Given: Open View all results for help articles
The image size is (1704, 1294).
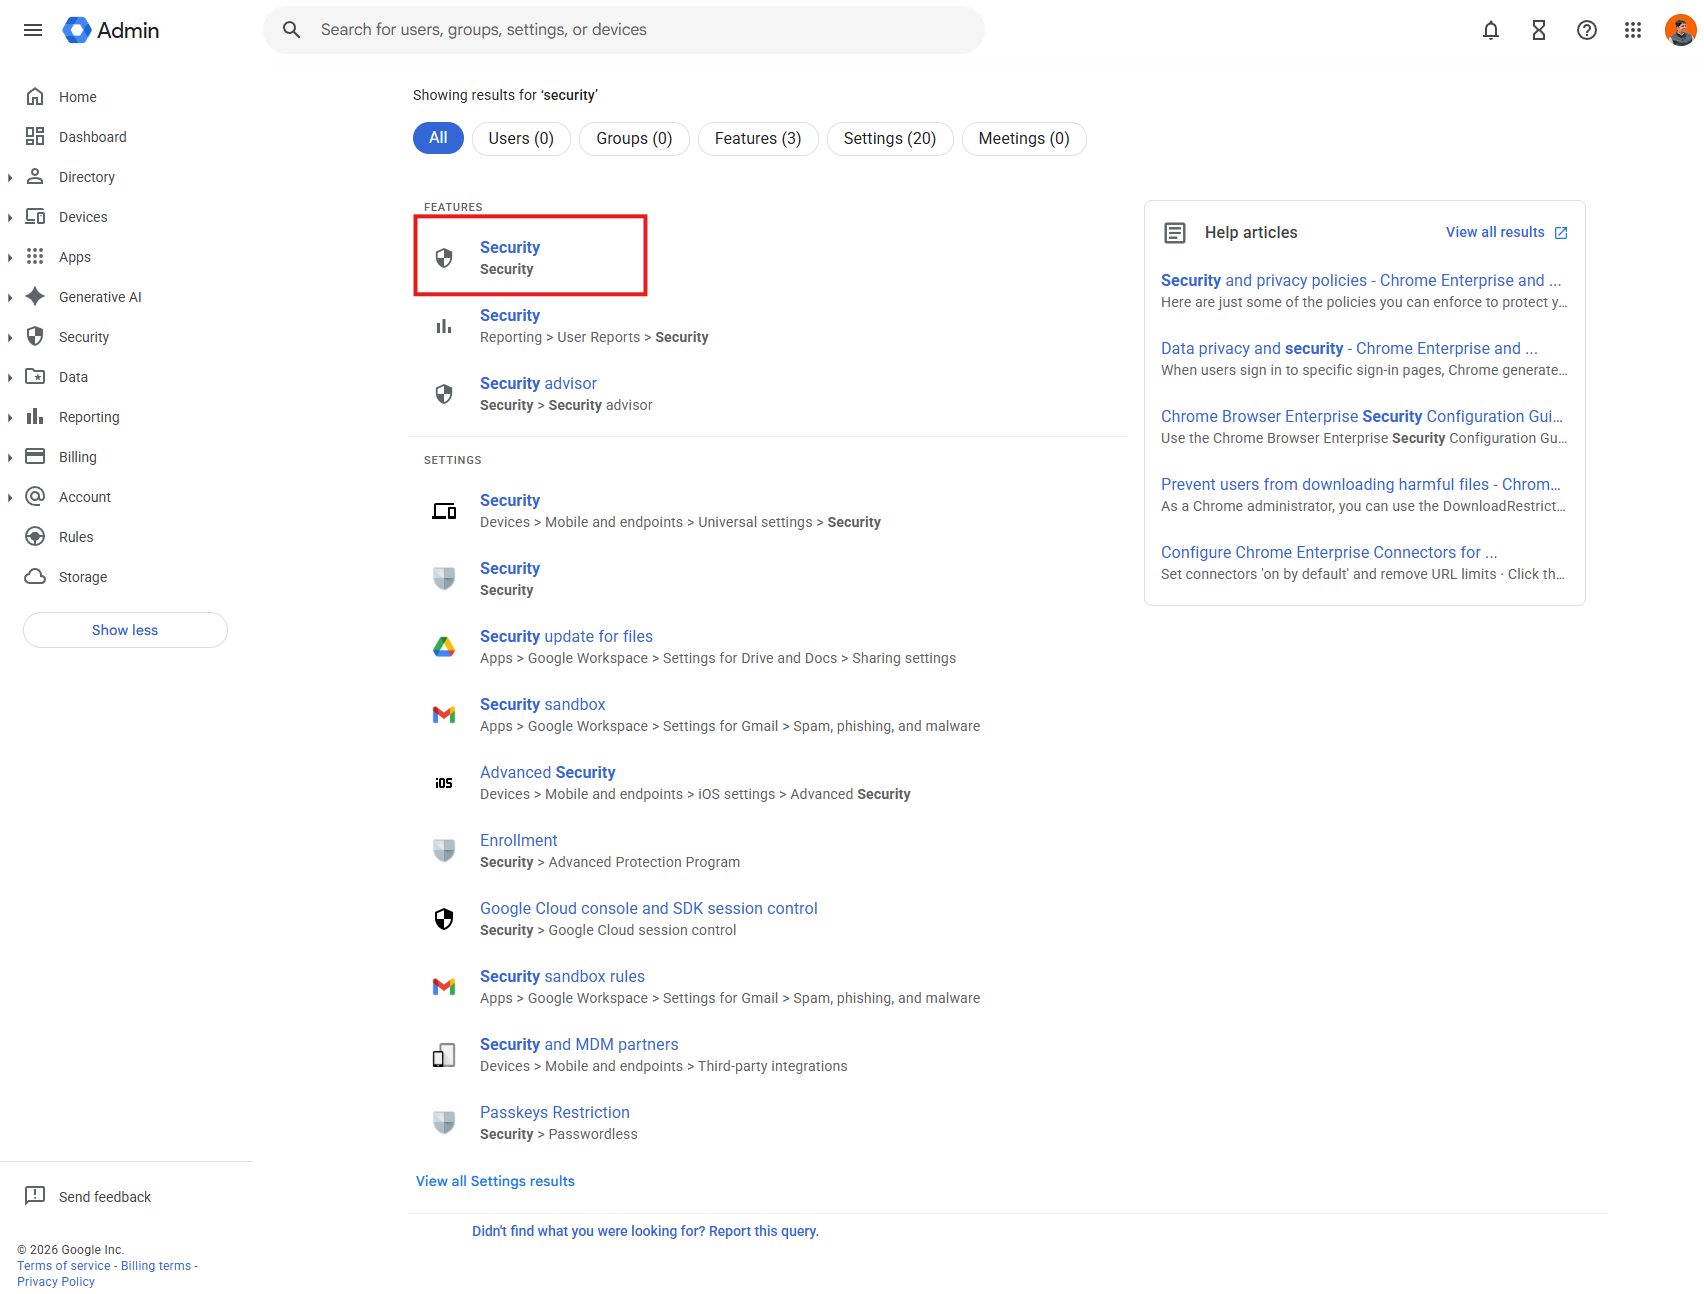Looking at the screenshot, I should (x=1495, y=232).
